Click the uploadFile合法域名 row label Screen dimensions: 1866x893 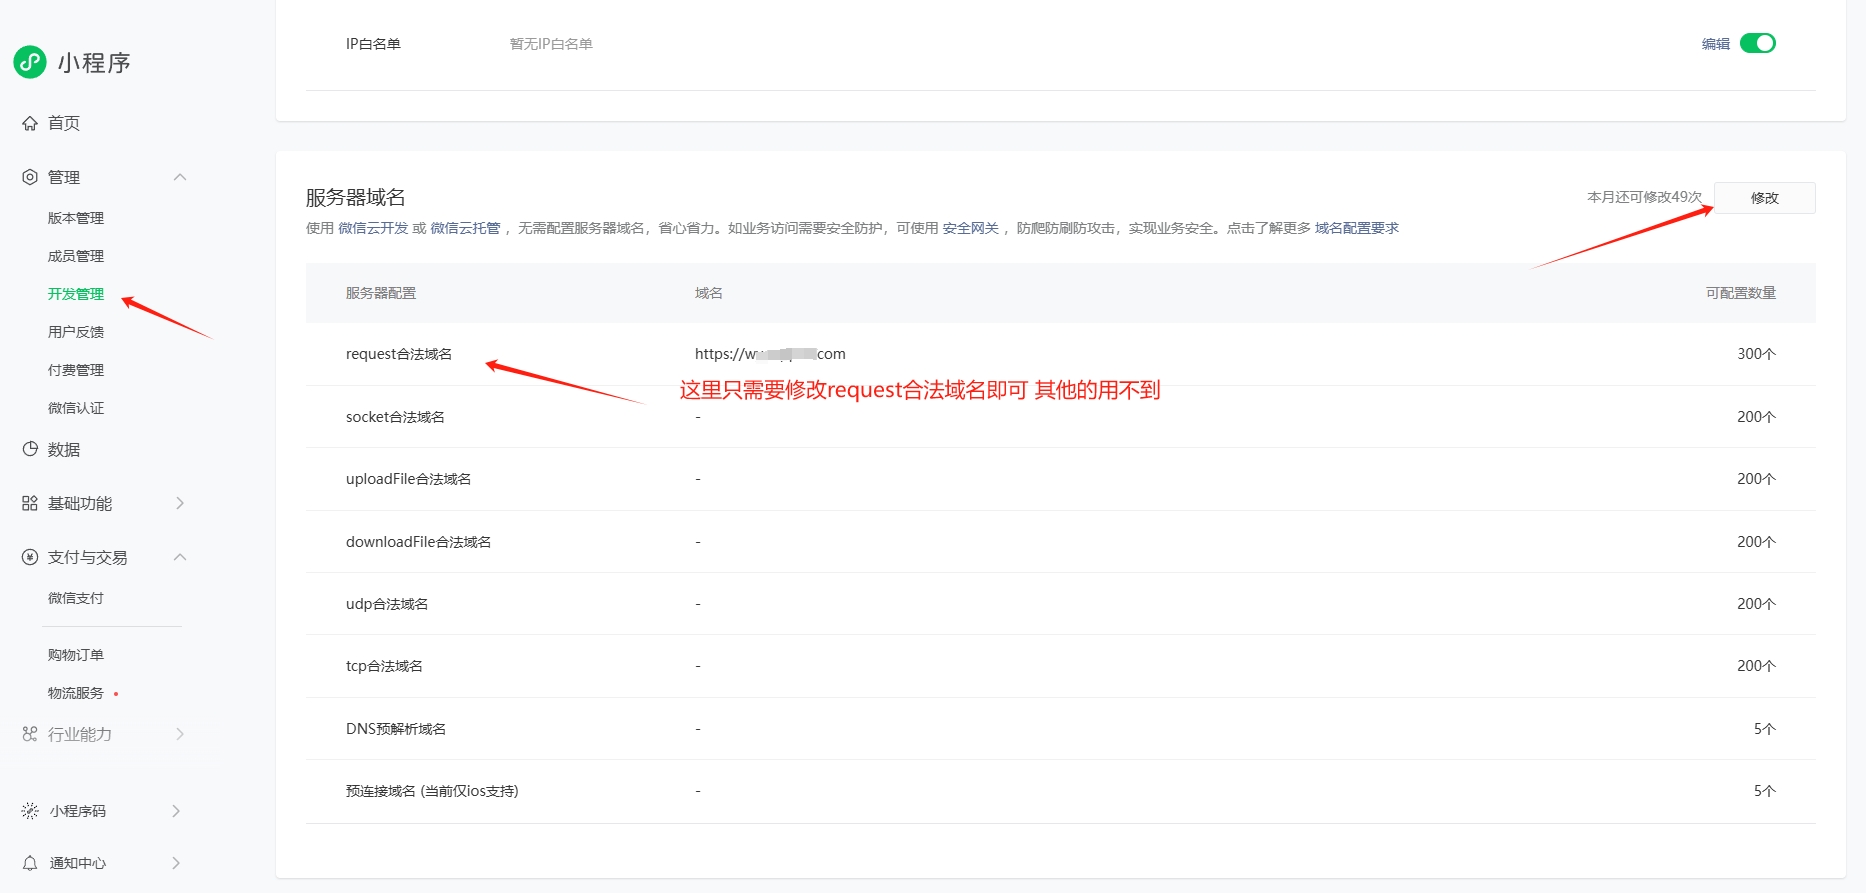pyautogui.click(x=408, y=479)
